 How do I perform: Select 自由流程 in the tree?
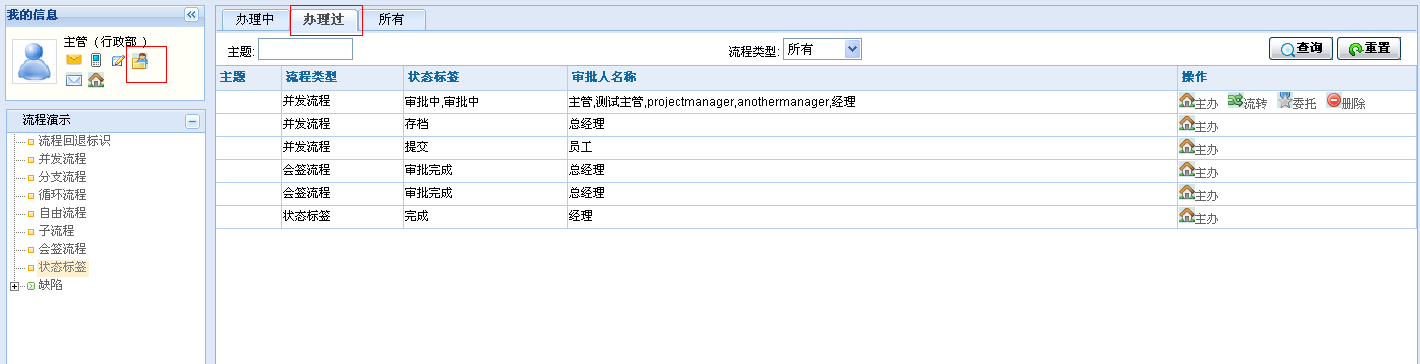tap(62, 213)
